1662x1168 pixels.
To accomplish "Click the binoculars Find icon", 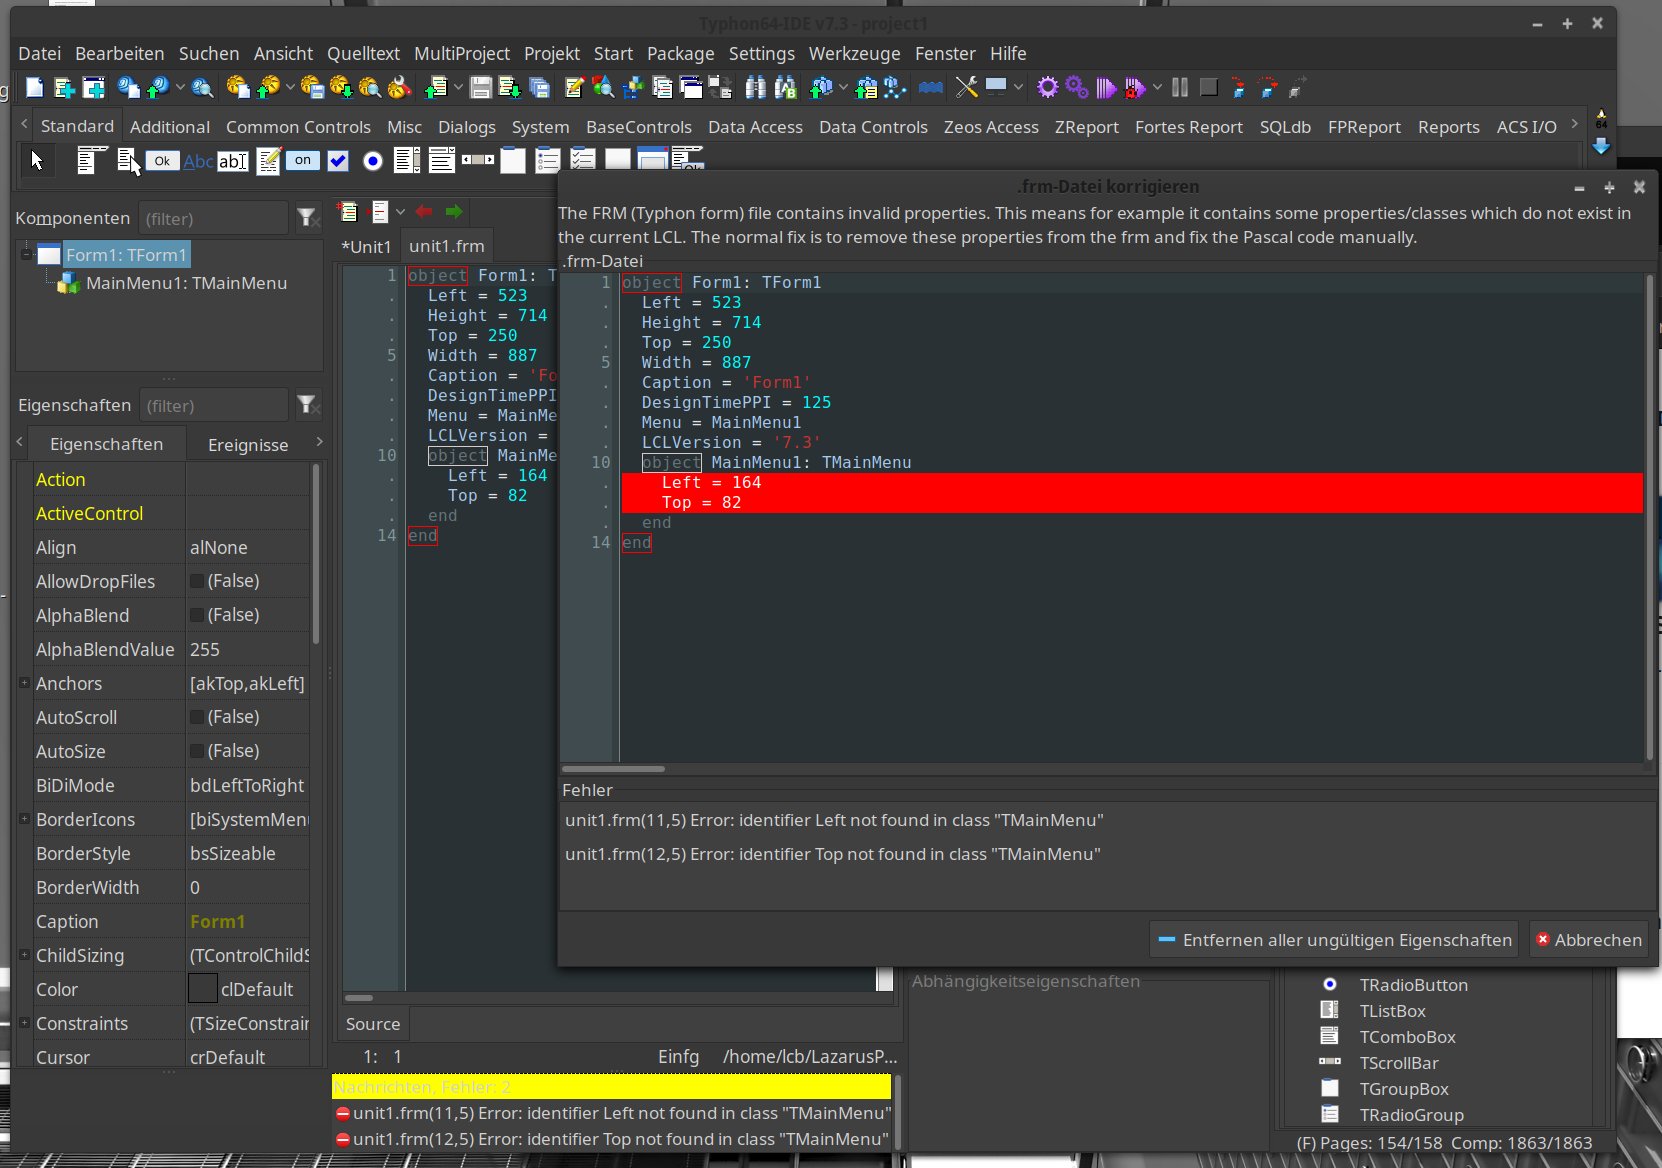I will coord(756,88).
